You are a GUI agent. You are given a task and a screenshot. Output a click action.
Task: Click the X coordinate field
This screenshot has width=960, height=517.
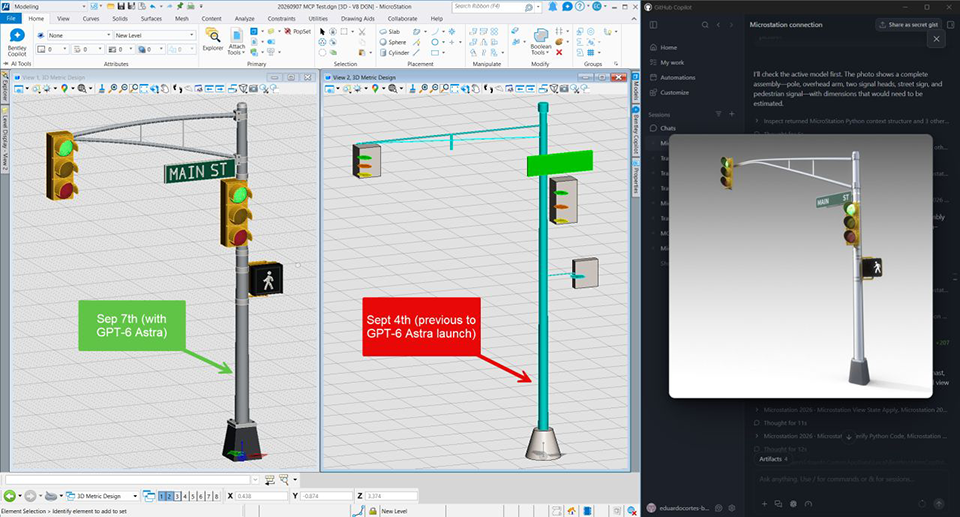click(x=261, y=496)
